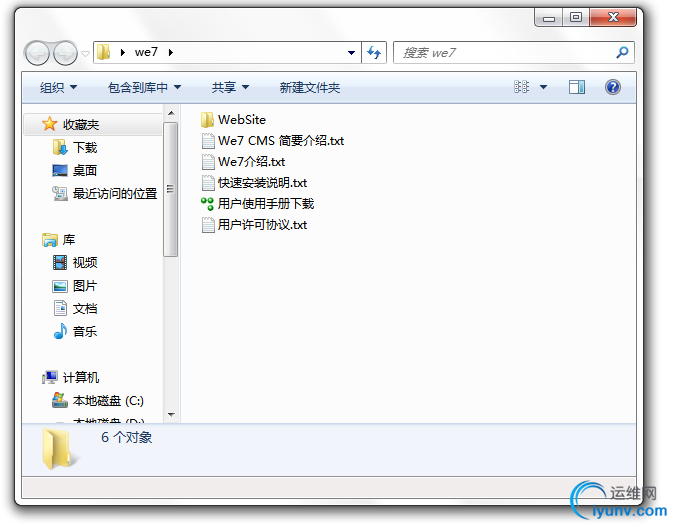Open 桌面 in the favorites list

[x=85, y=171]
